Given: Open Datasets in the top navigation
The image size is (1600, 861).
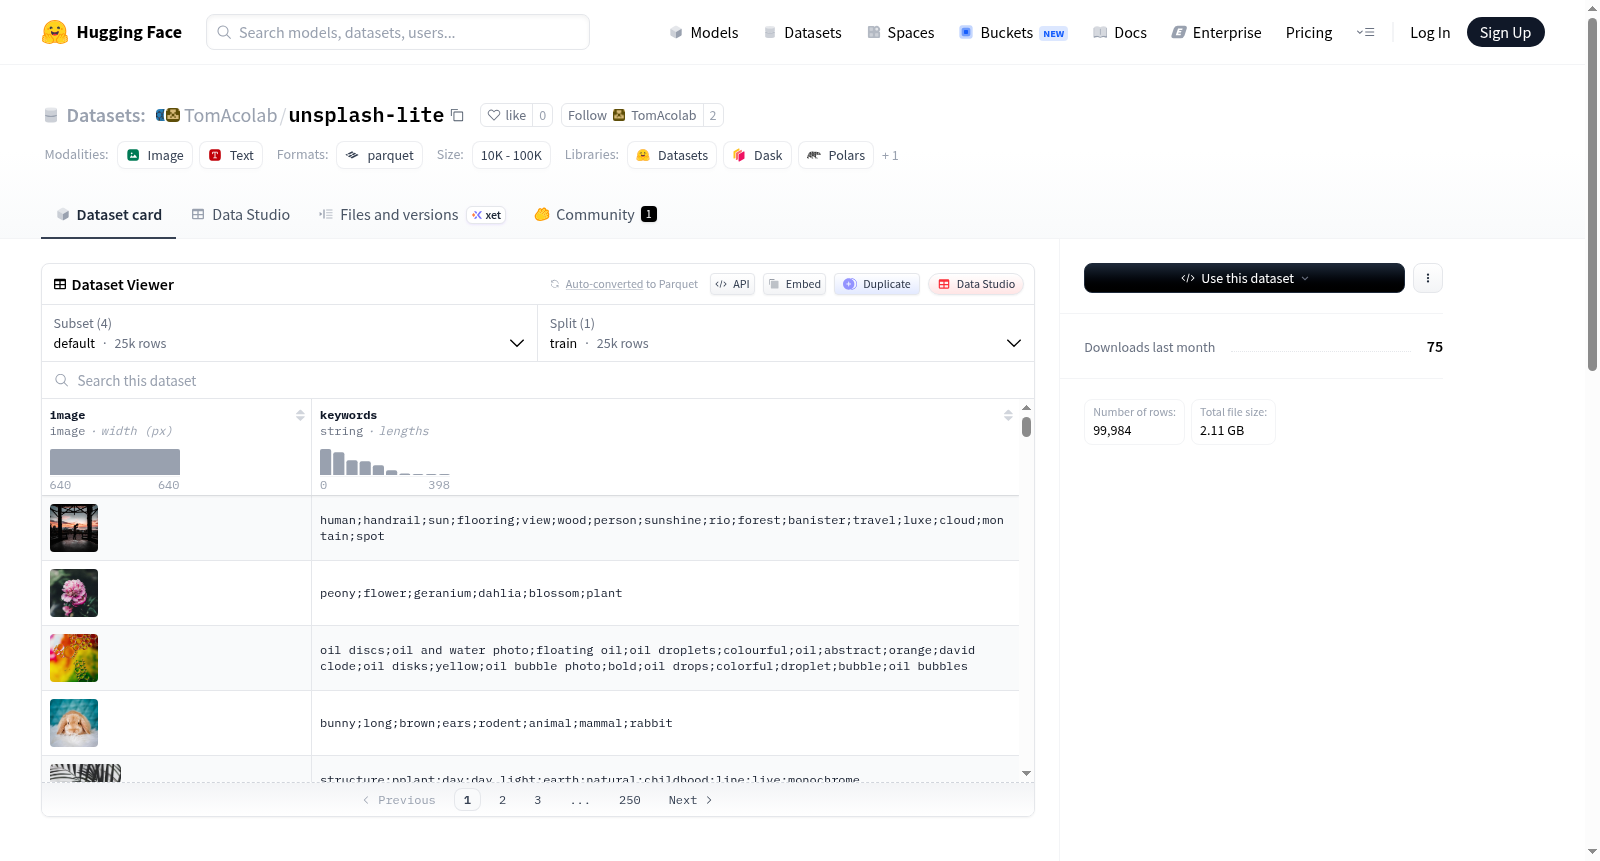Looking at the screenshot, I should [802, 32].
